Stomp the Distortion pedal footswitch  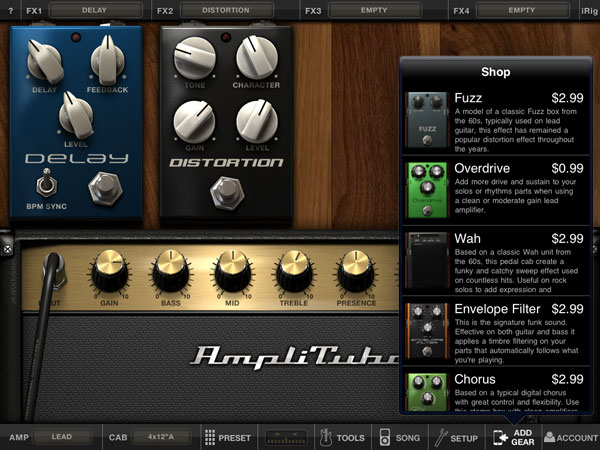(x=227, y=193)
